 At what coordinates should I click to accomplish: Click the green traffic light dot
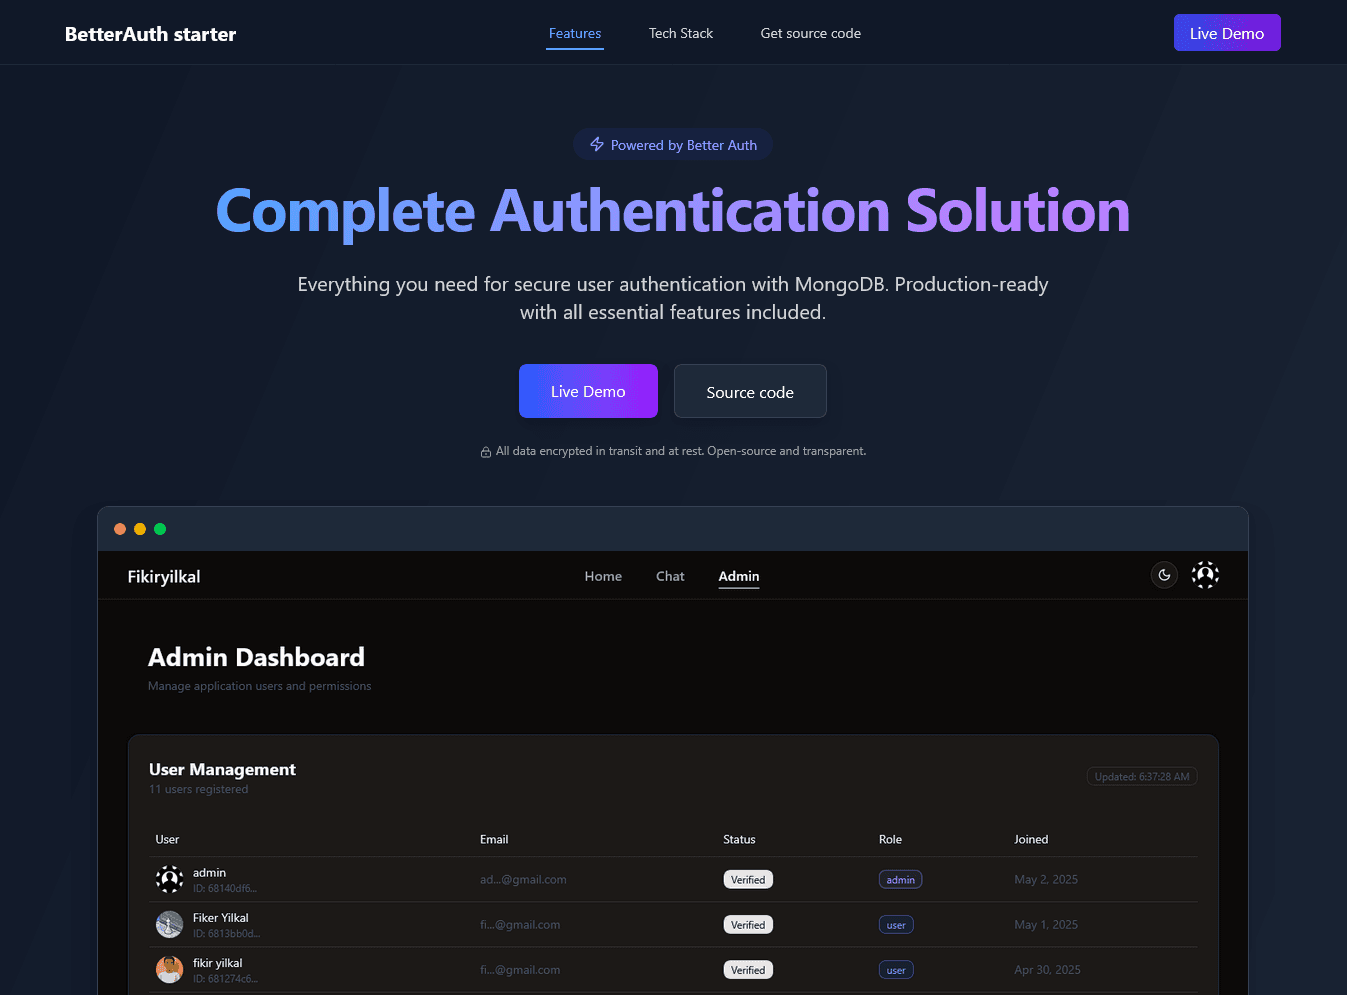160,528
